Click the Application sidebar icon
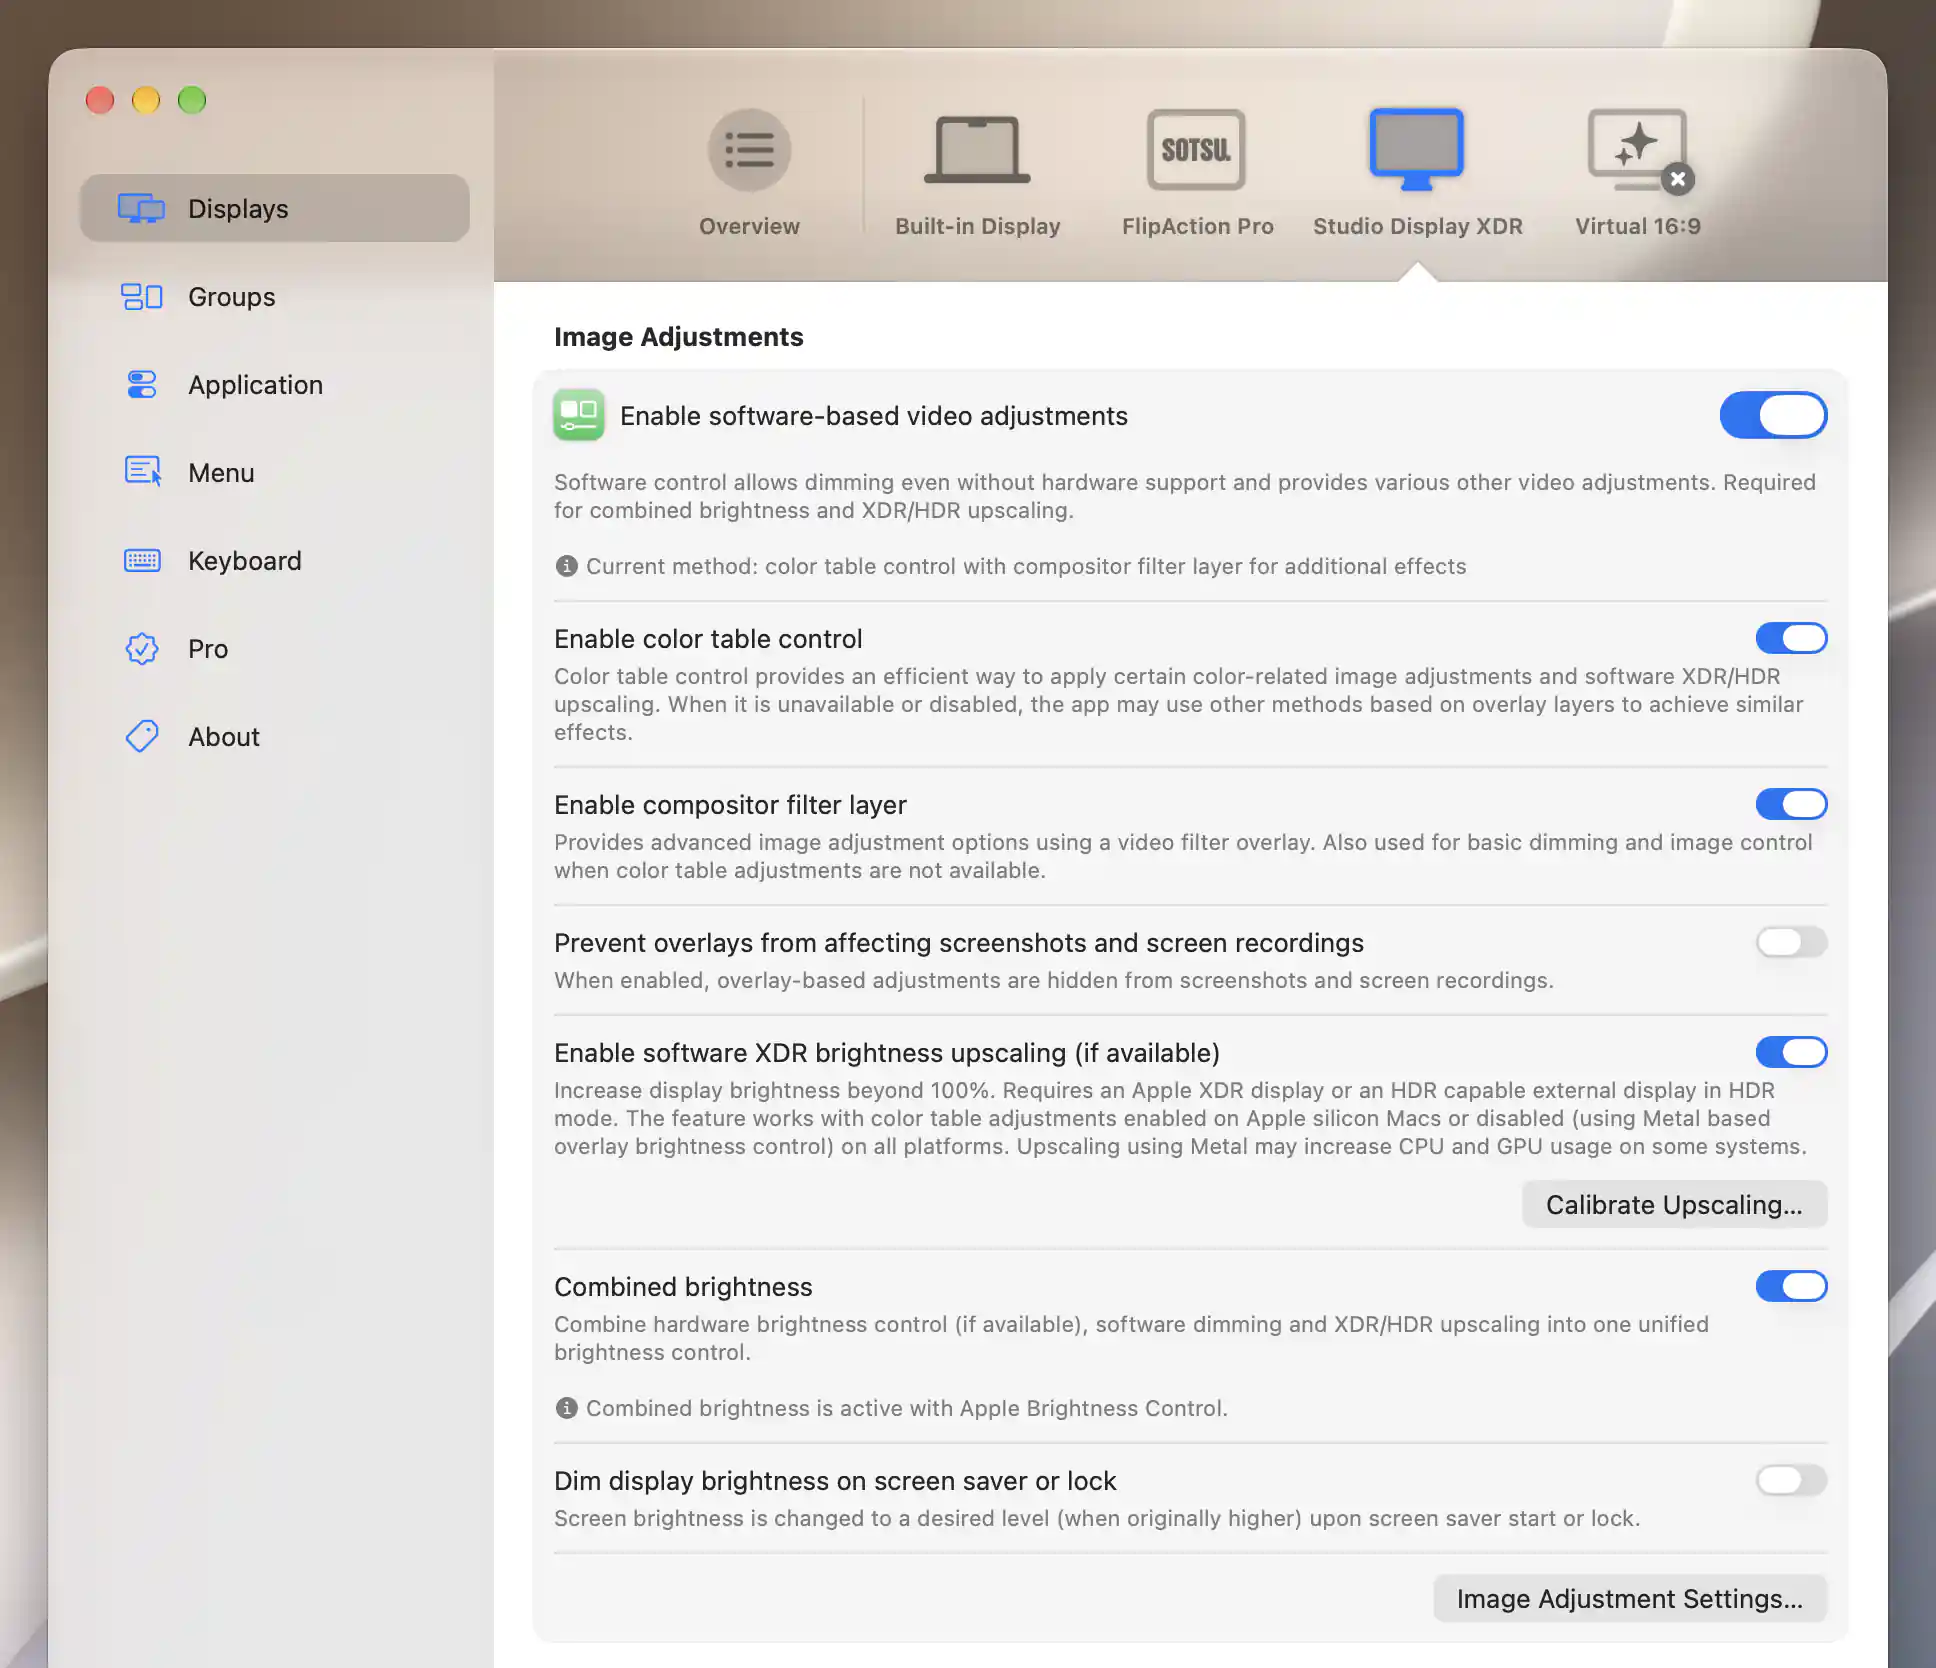 [141, 384]
